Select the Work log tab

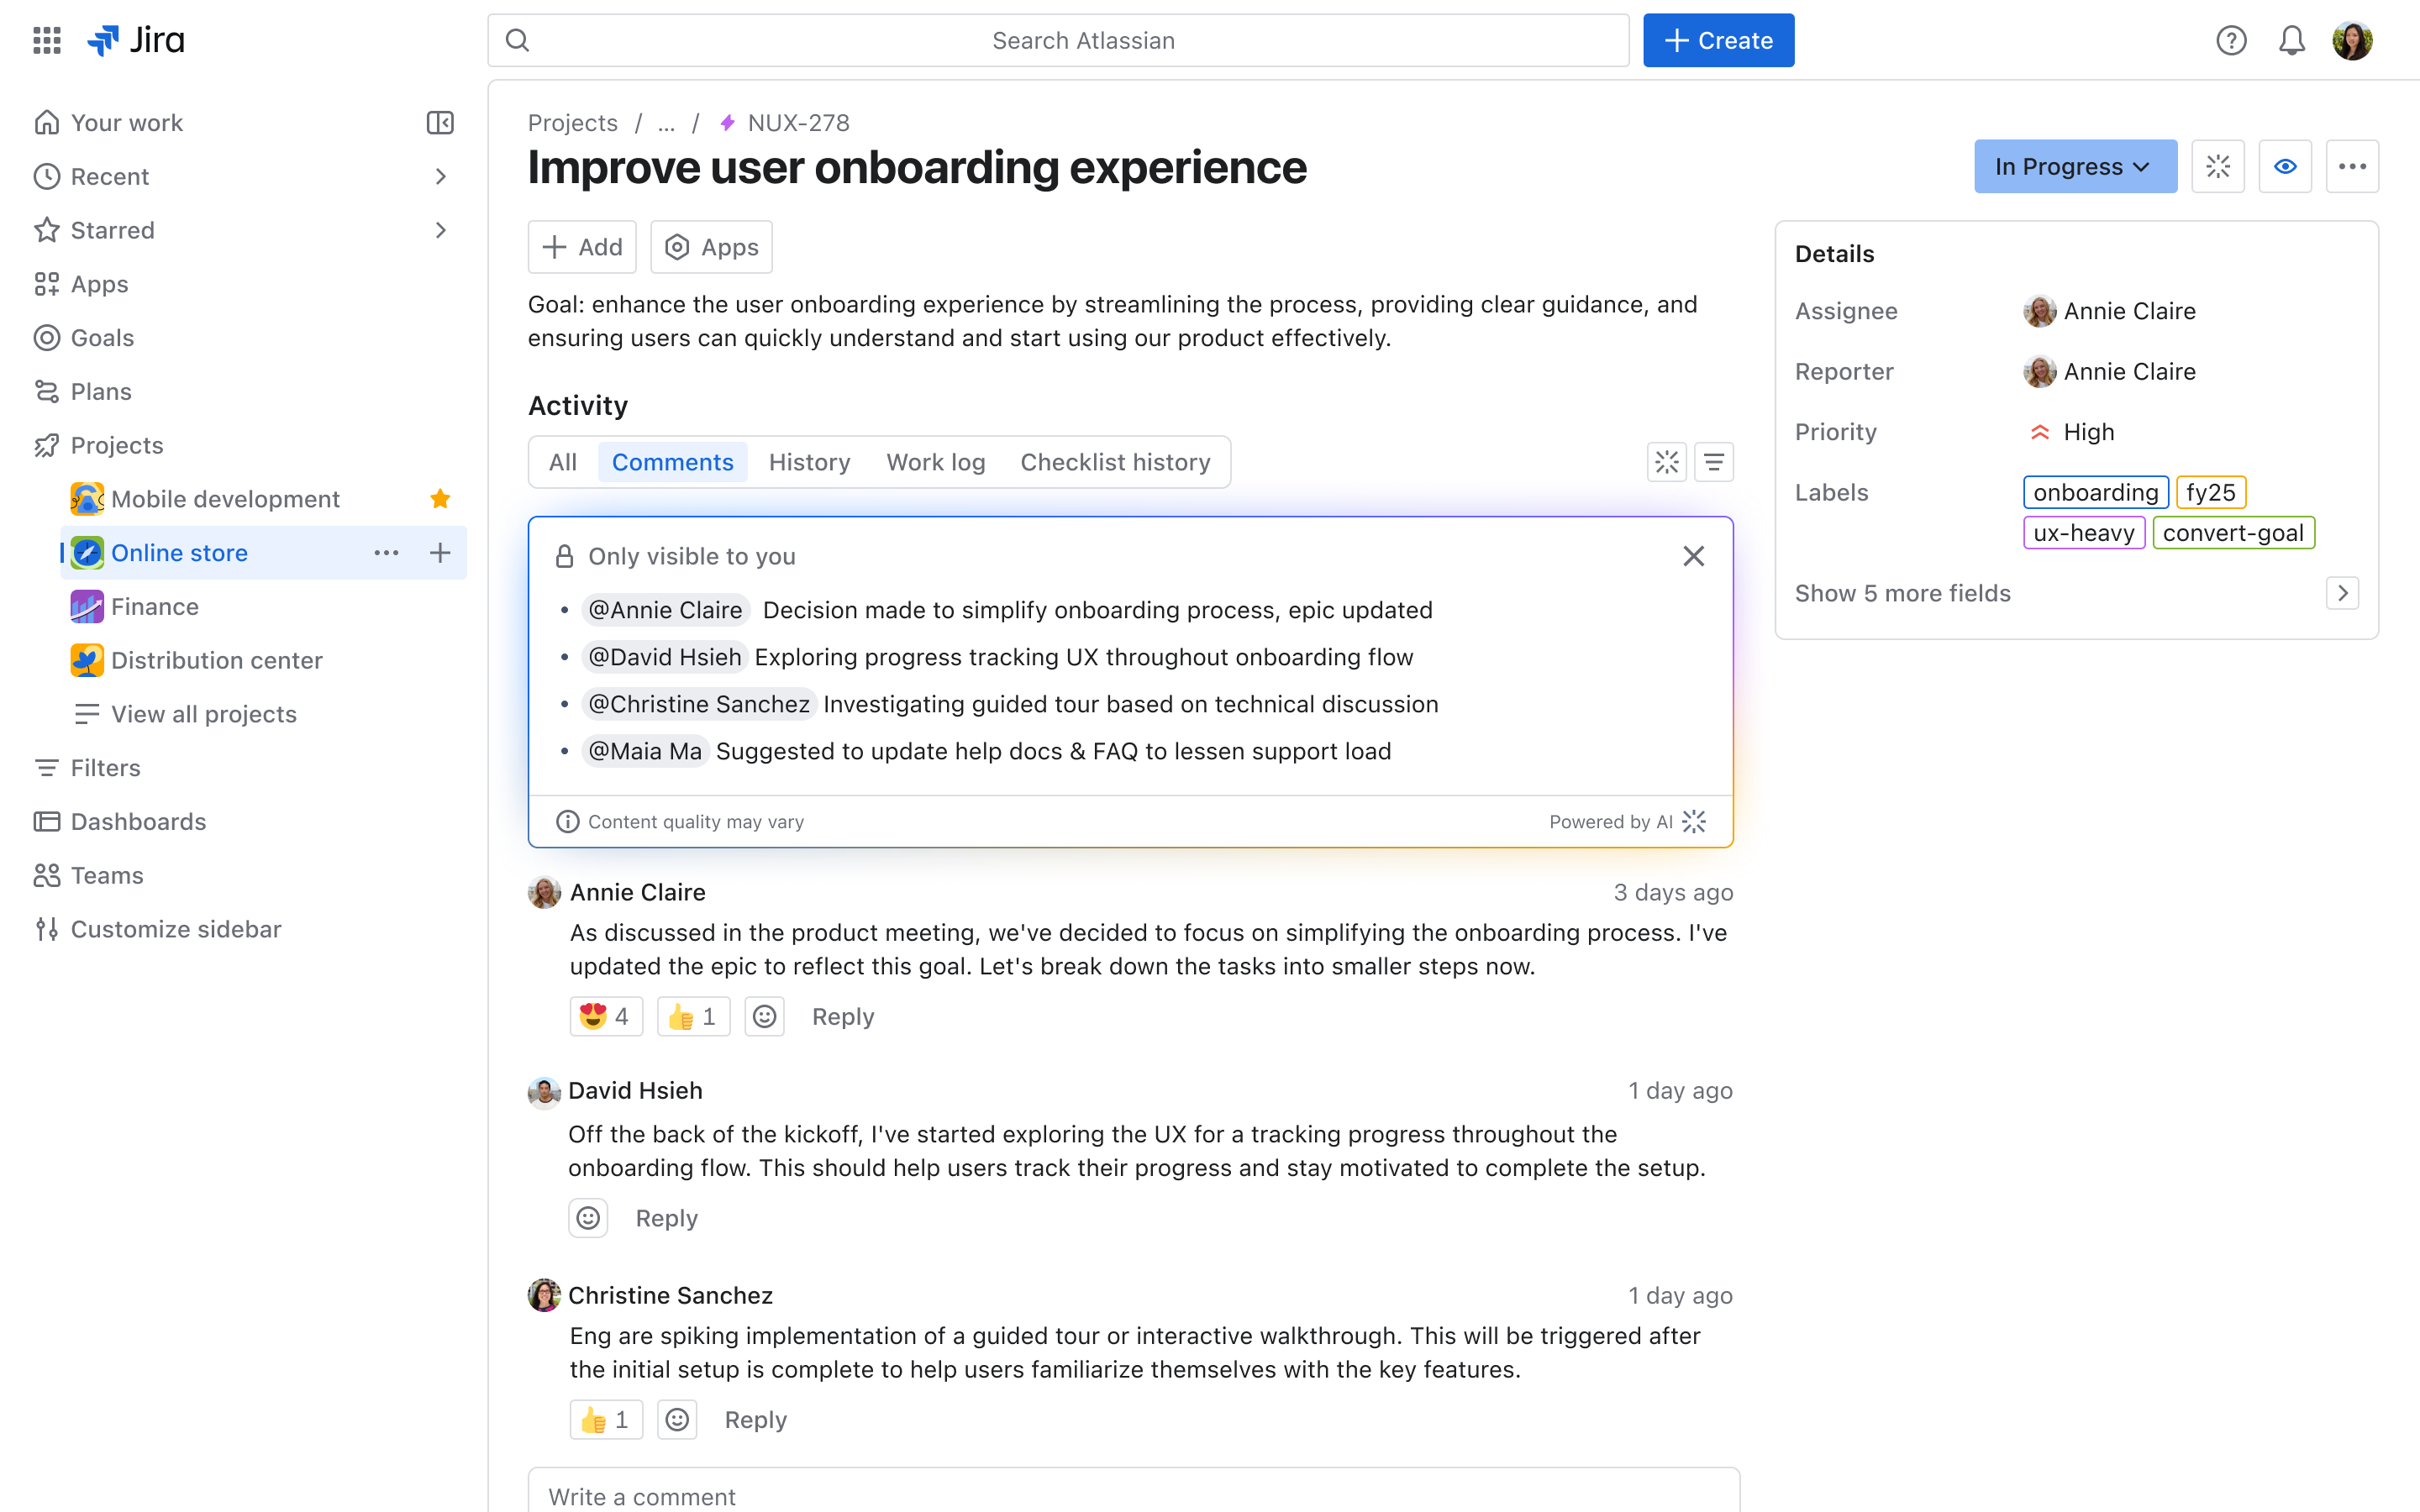click(935, 461)
